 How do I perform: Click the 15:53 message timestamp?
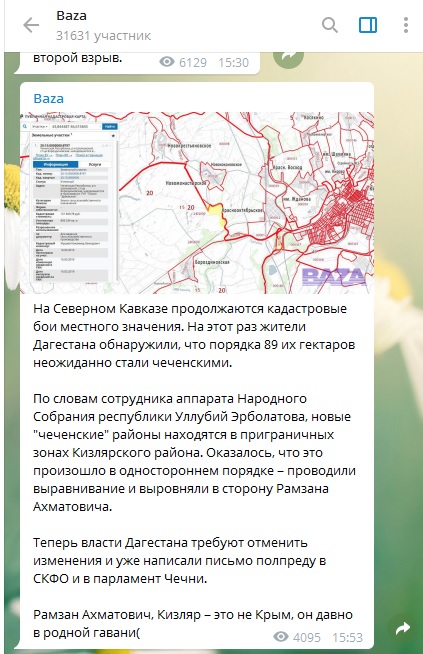pos(347,637)
